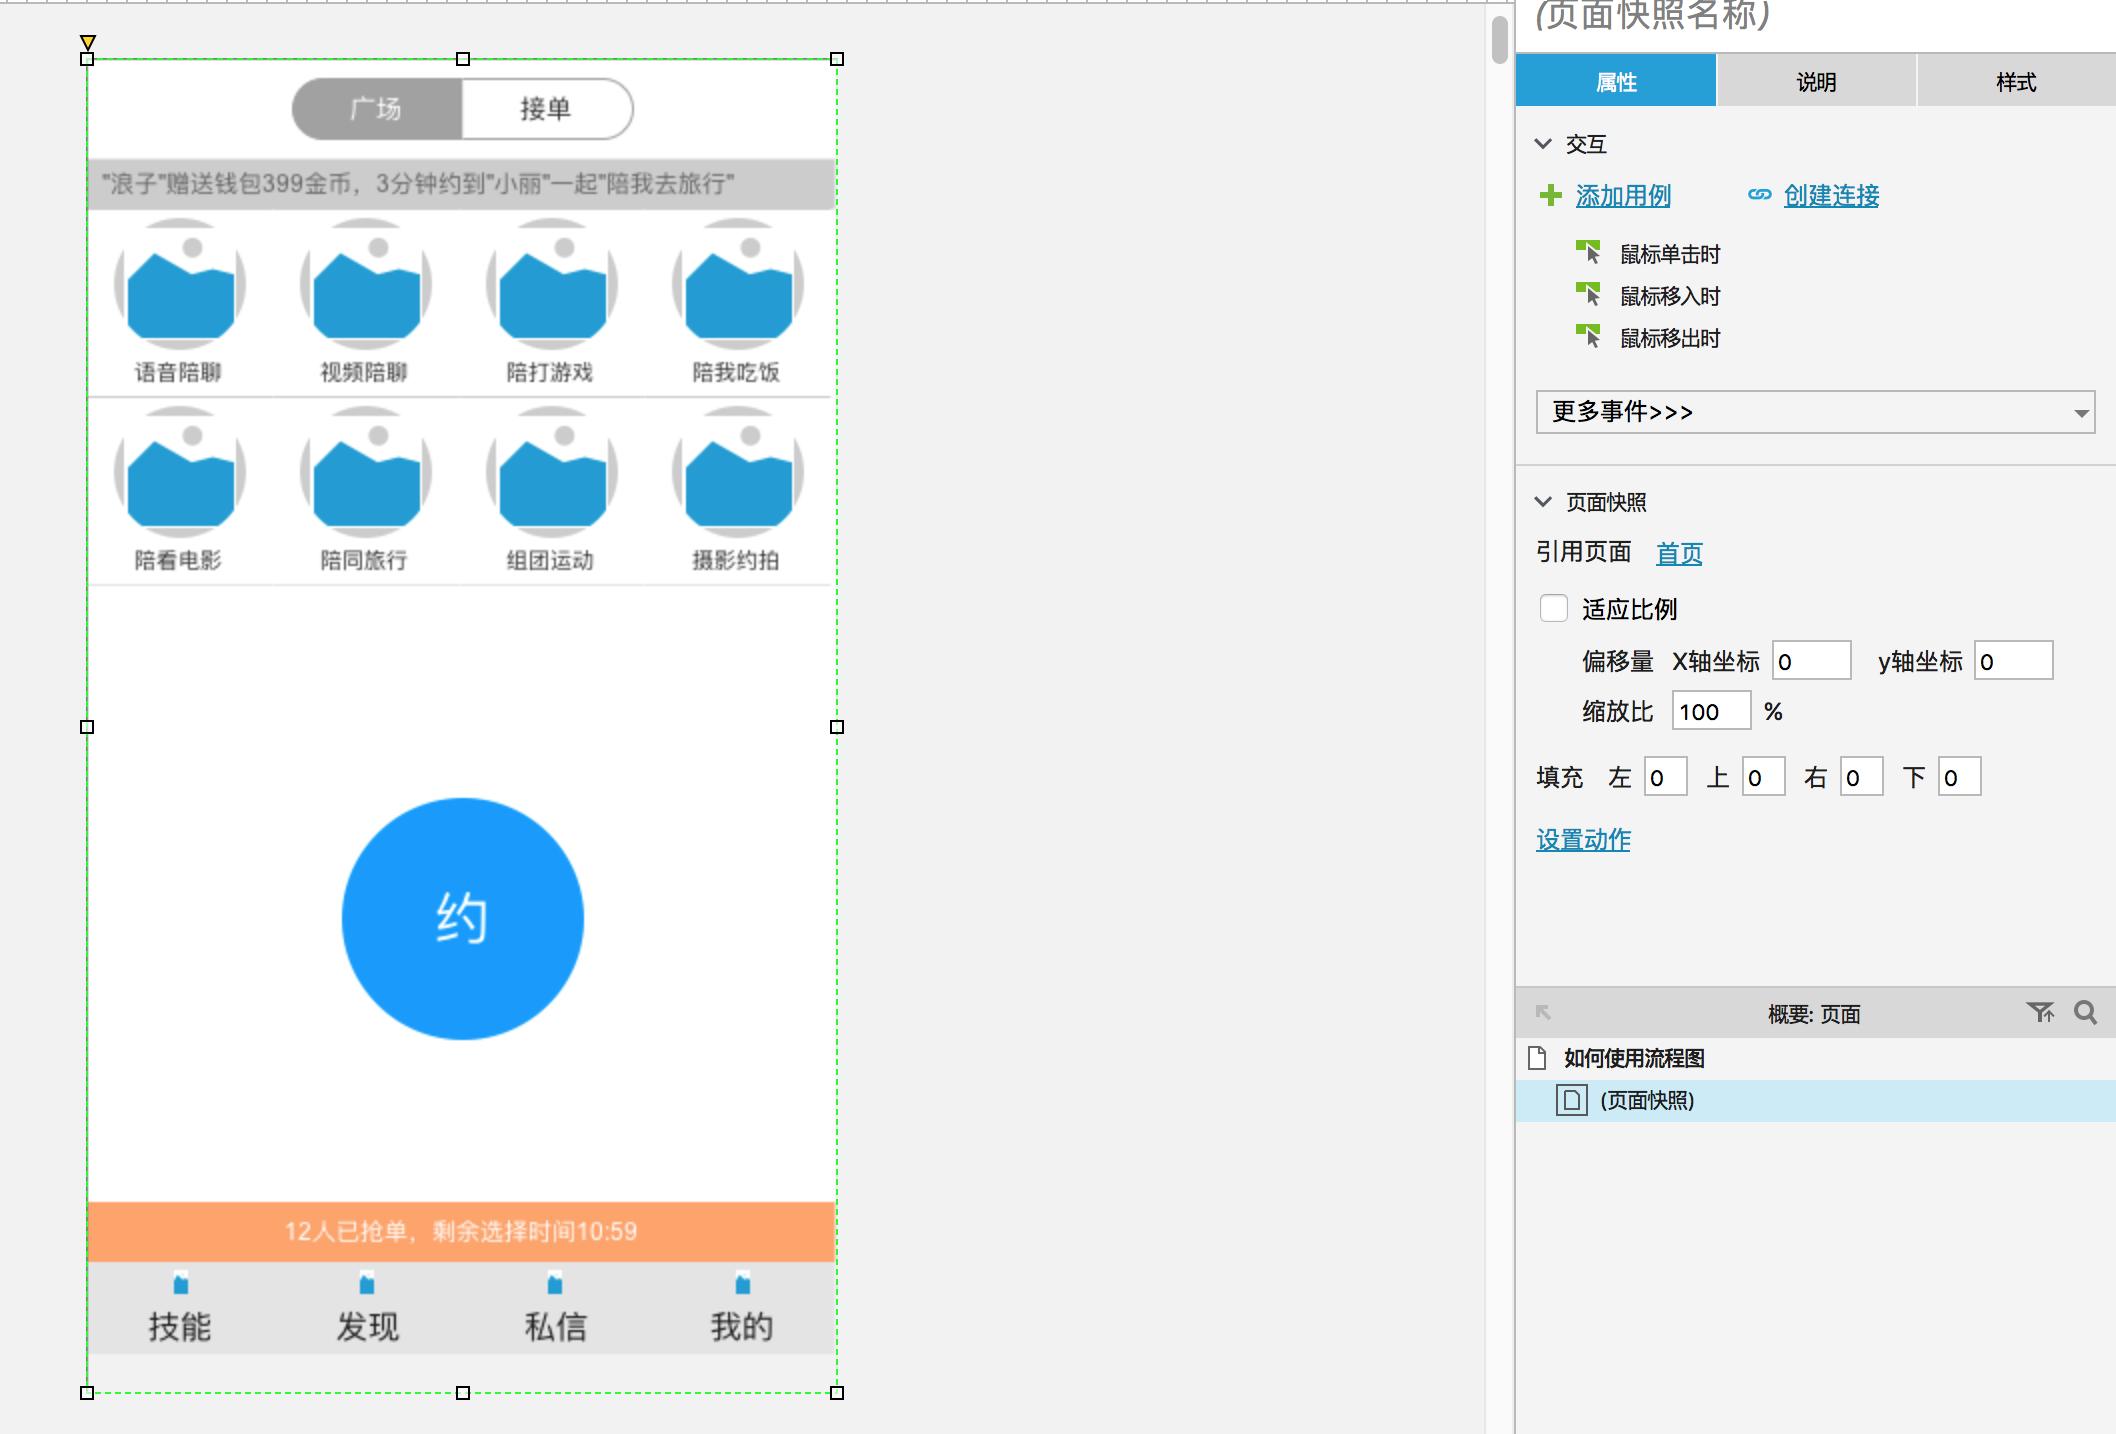Click 添加用例 button
Viewport: 2116px width, 1434px height.
pos(1615,195)
